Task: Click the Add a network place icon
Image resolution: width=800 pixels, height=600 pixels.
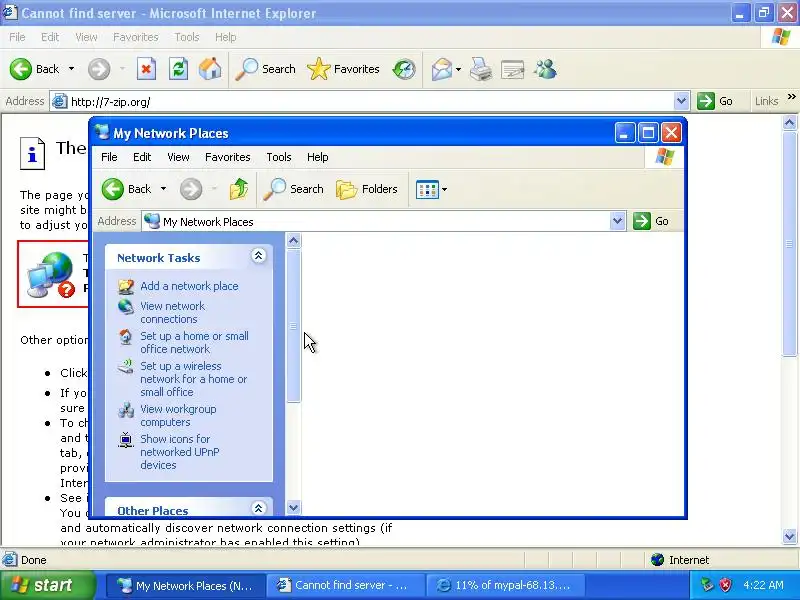Action: tap(126, 286)
